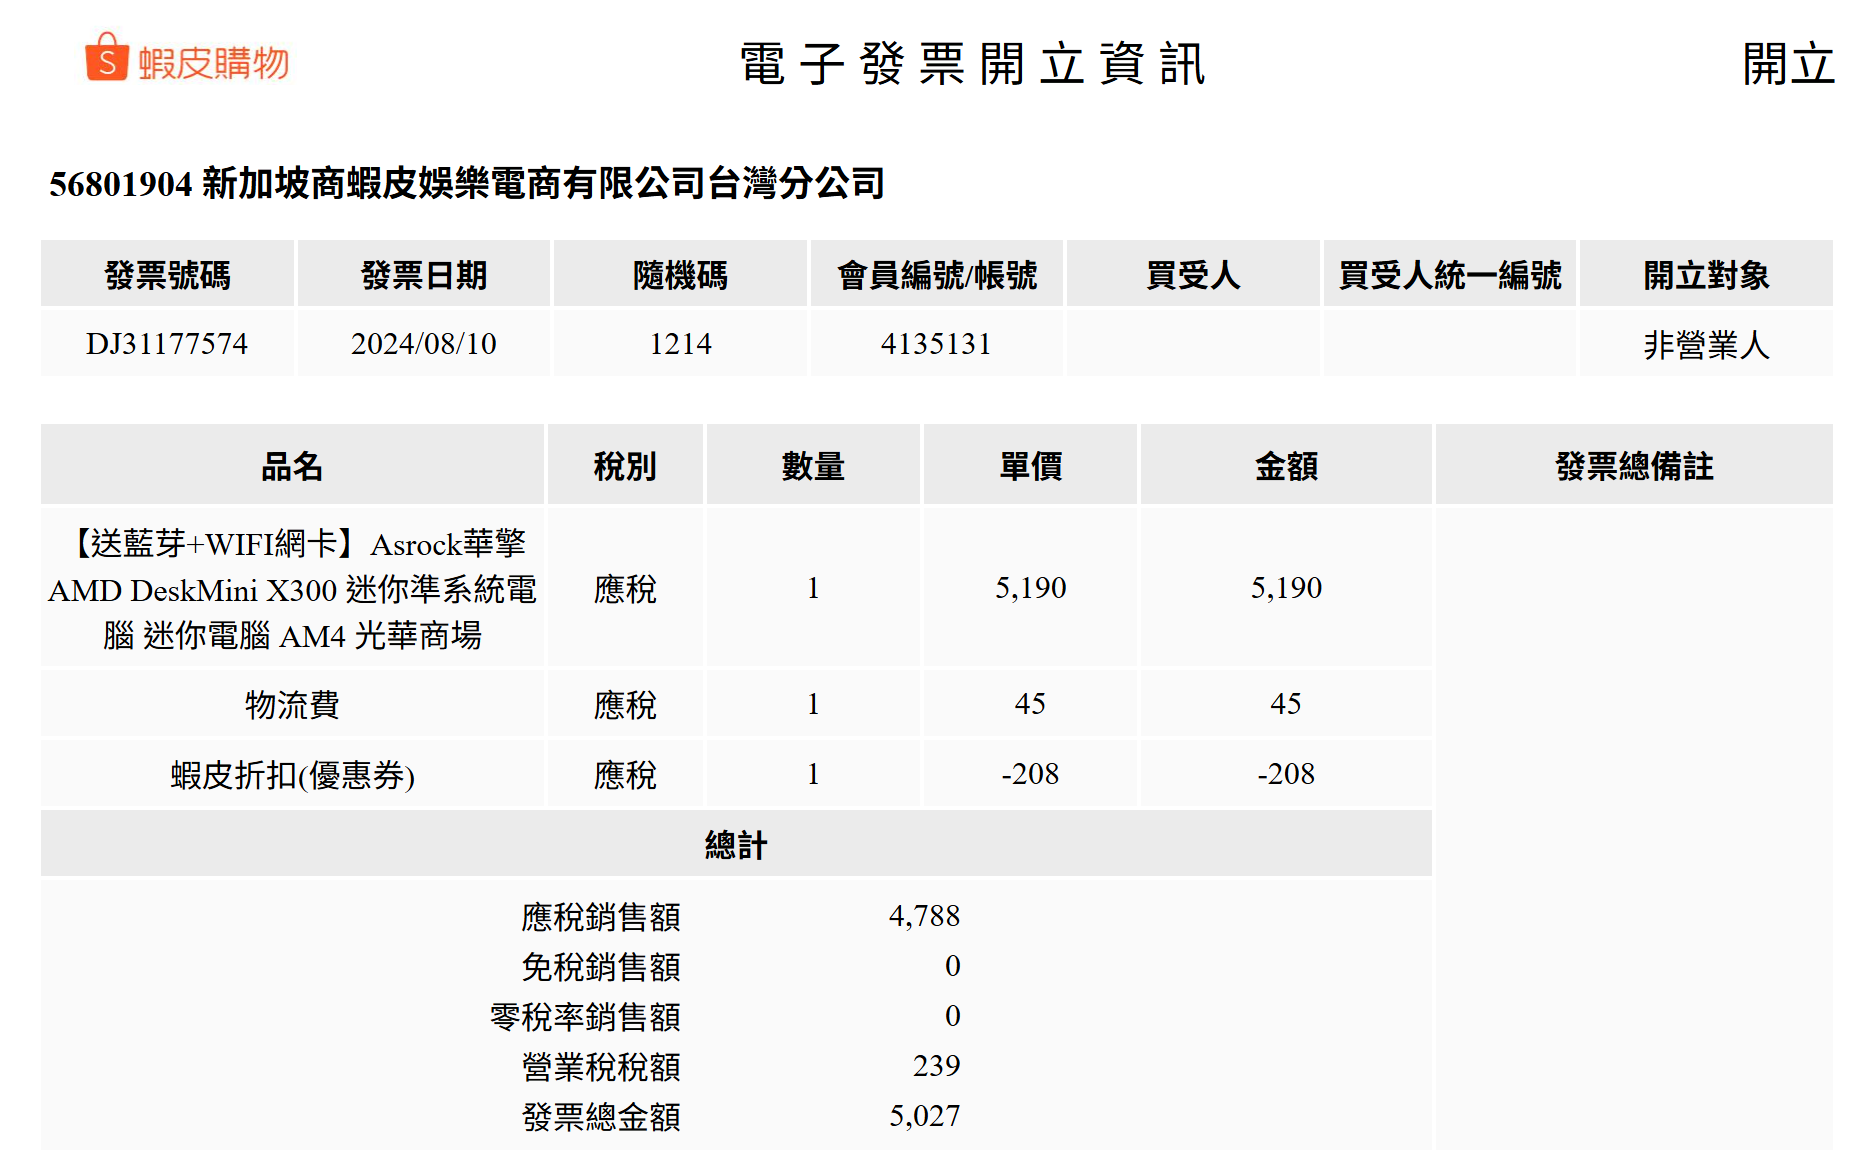The image size is (1874, 1172).
Task: Click the 買受人統一編號 column header
Action: point(1450,275)
